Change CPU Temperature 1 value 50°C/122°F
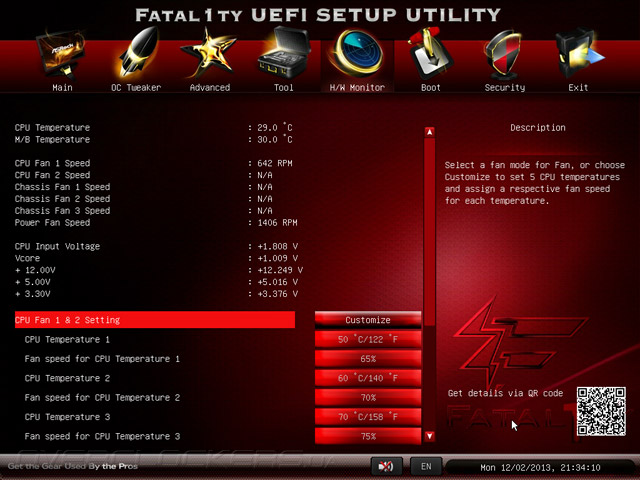This screenshot has width=640, height=480. point(368,339)
